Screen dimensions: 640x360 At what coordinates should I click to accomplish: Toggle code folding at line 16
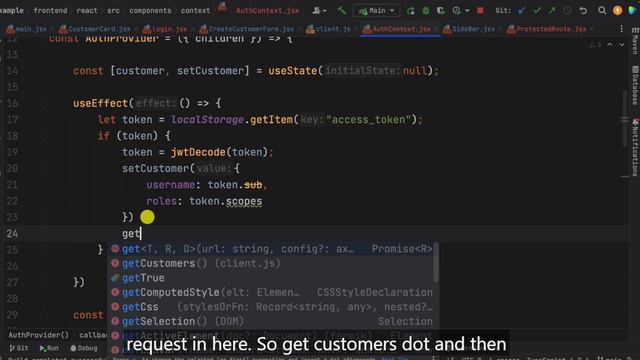[x=44, y=103]
